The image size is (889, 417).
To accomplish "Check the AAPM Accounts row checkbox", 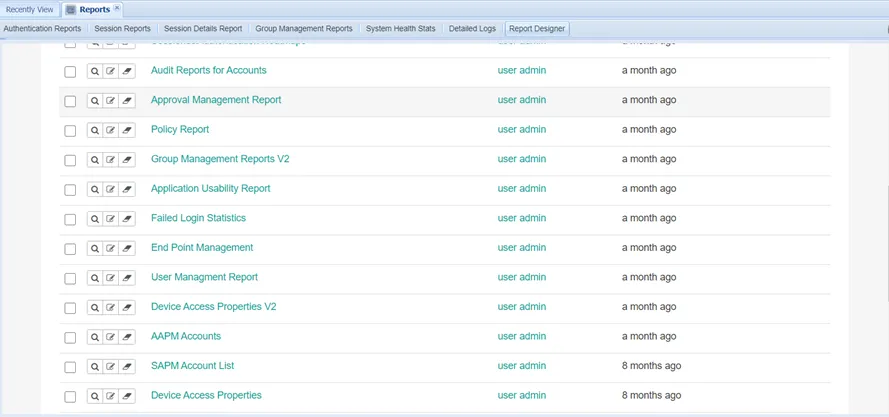I will 70,338.
